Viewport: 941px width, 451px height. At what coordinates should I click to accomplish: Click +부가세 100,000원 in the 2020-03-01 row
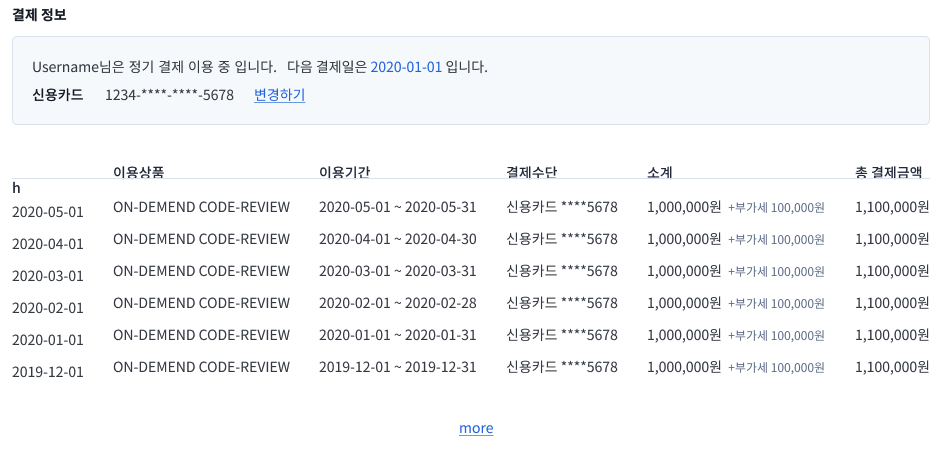[x=776, y=272]
